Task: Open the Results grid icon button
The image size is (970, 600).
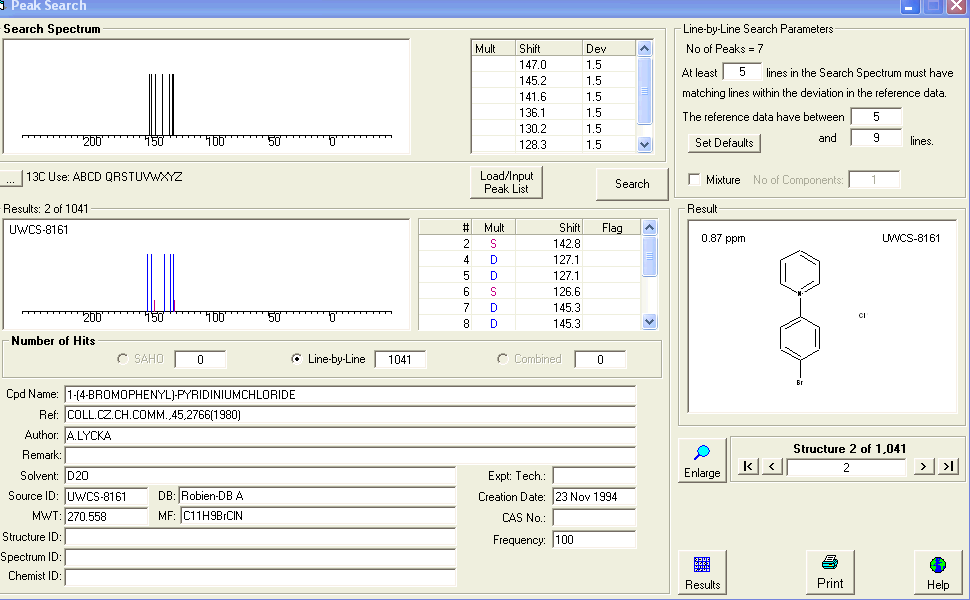Action: click(702, 573)
